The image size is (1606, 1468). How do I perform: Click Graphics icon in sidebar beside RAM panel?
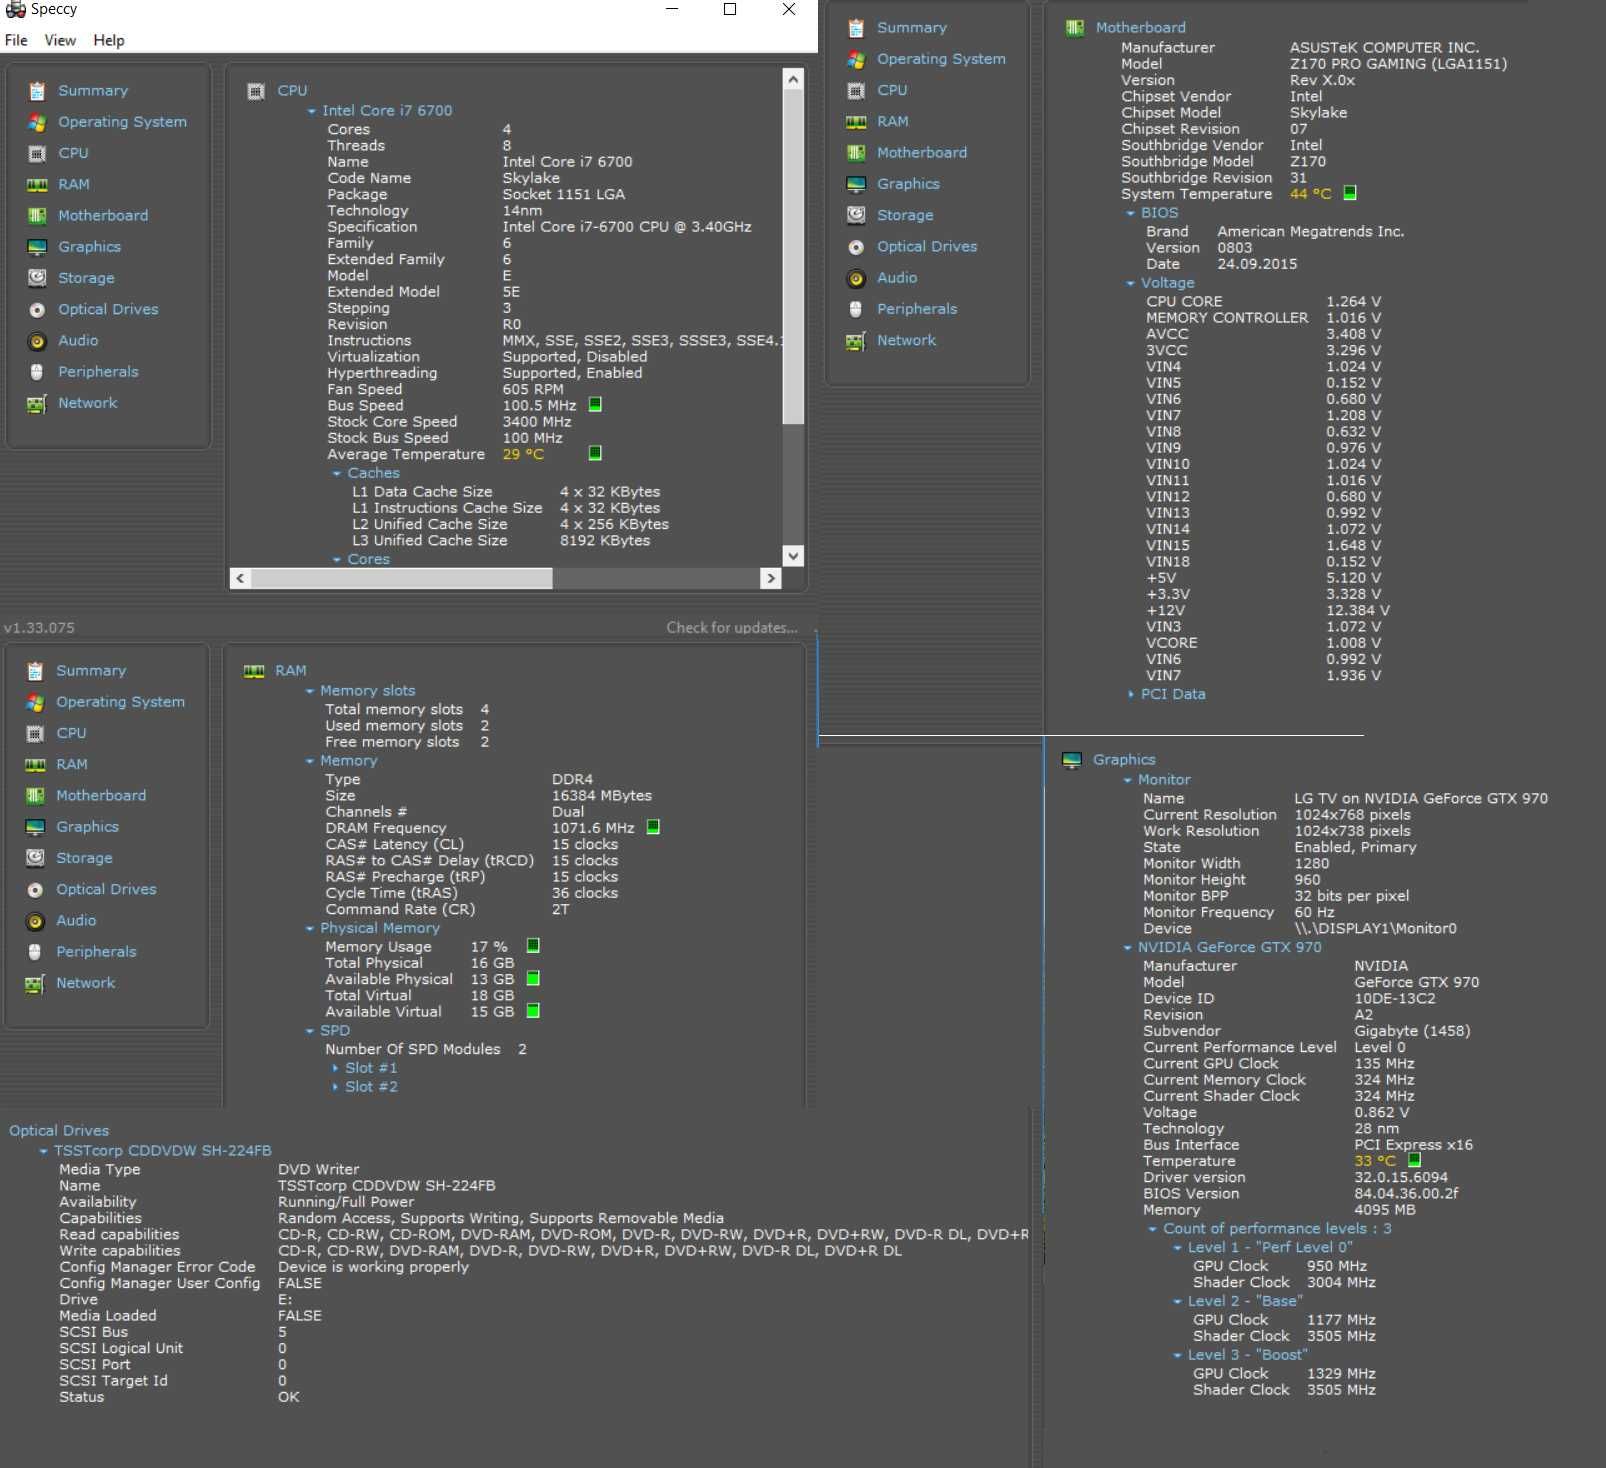[35, 827]
